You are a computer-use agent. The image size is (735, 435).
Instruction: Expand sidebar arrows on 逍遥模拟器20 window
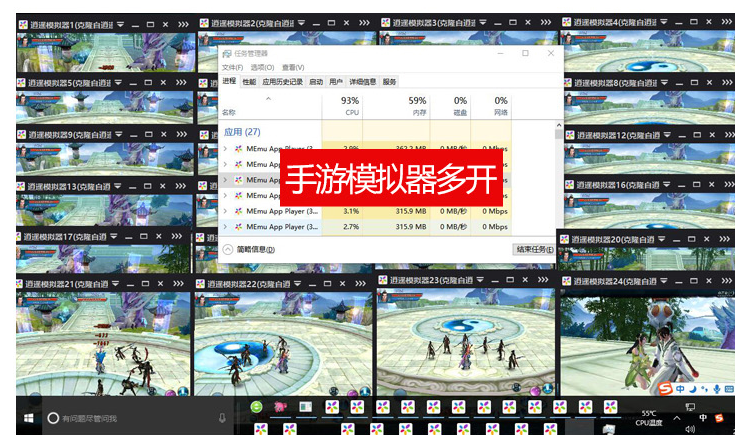coord(724,239)
